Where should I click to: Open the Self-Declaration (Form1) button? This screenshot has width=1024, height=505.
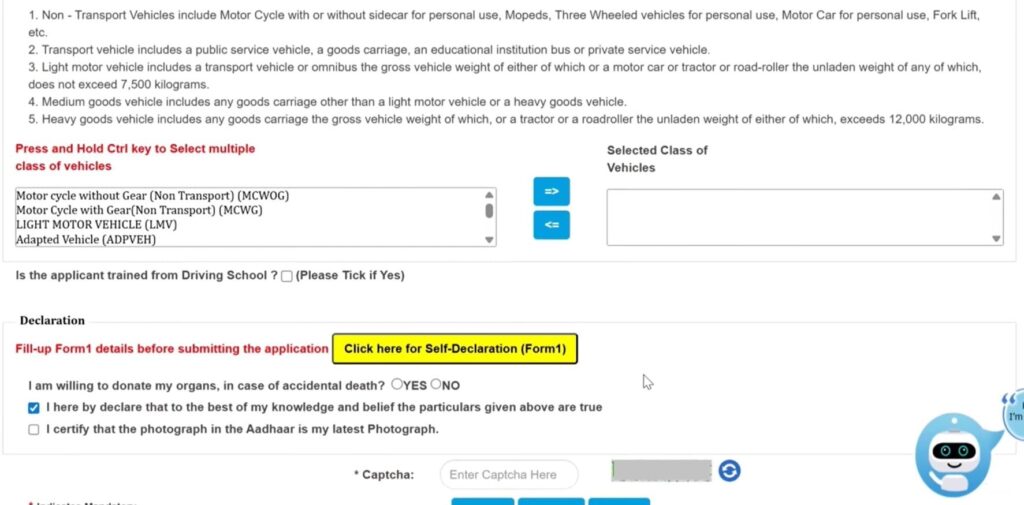point(455,349)
